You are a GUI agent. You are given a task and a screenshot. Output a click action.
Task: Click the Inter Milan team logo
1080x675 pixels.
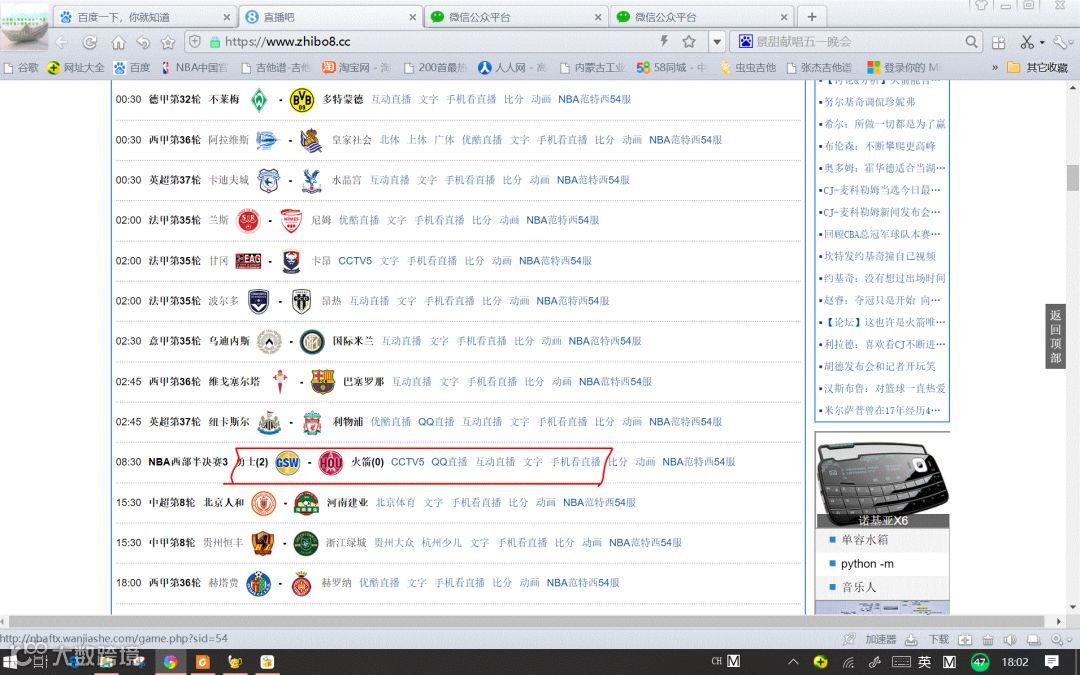312,342
